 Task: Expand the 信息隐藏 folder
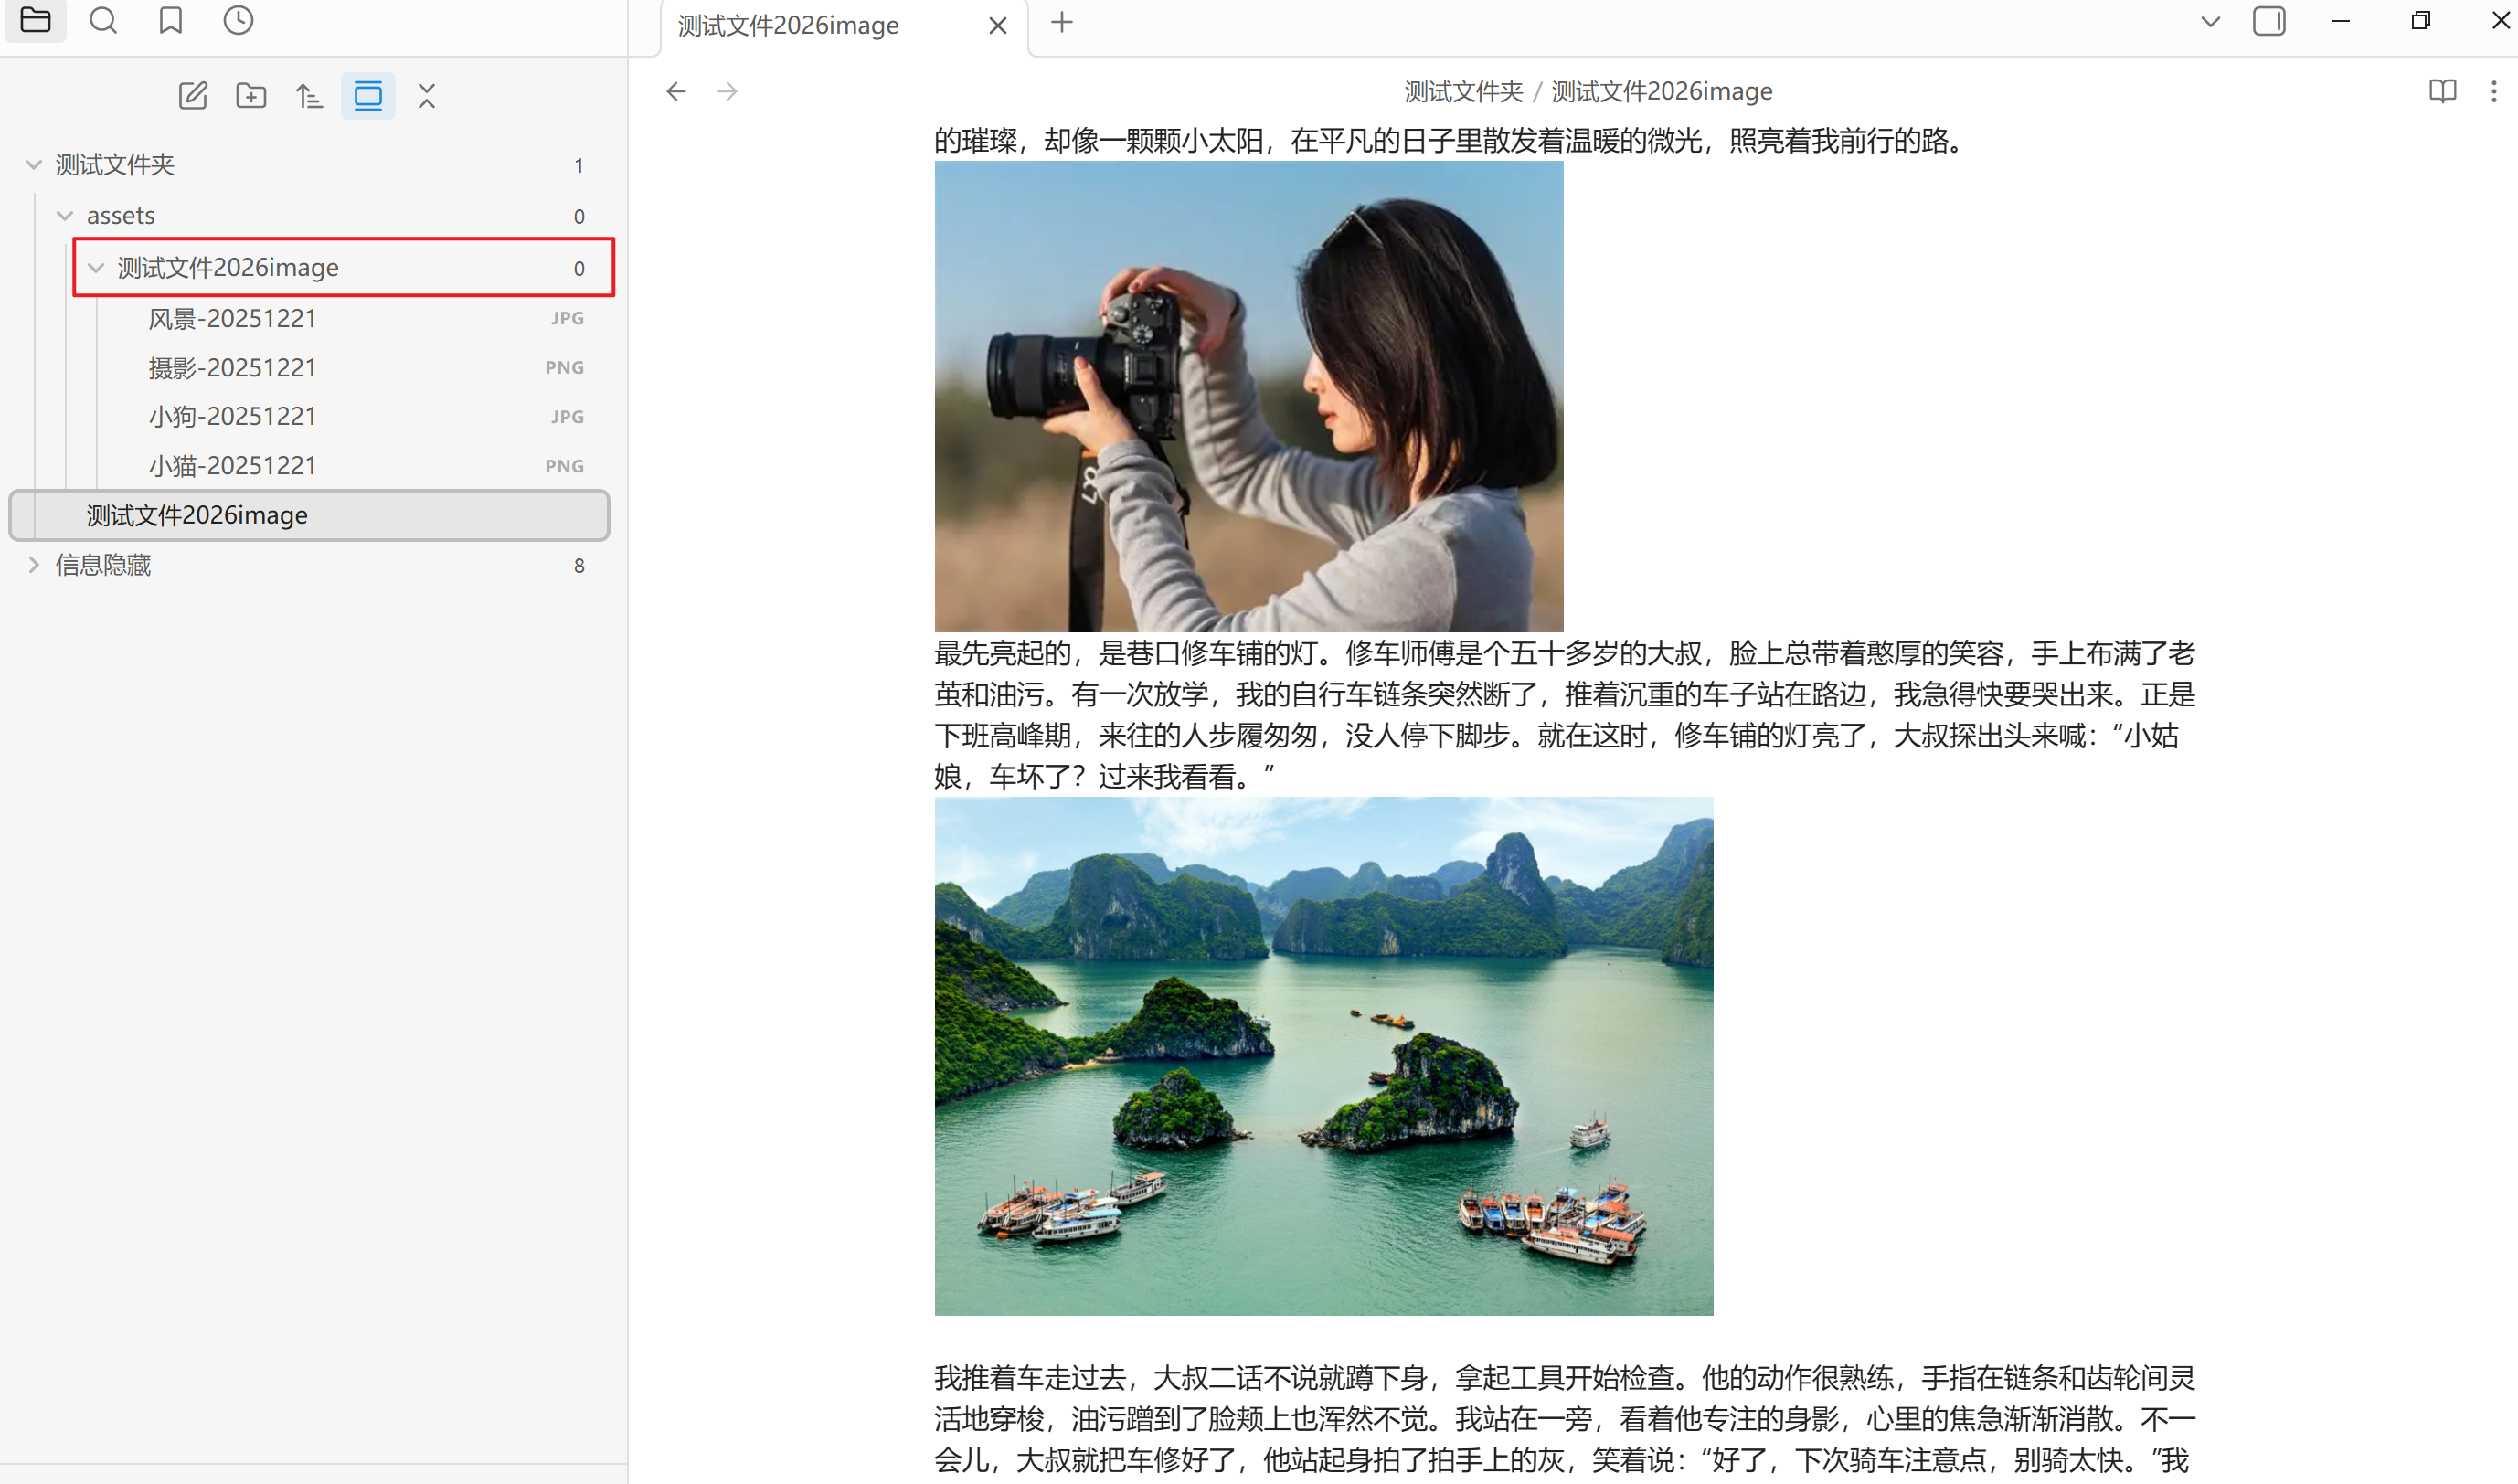33,565
